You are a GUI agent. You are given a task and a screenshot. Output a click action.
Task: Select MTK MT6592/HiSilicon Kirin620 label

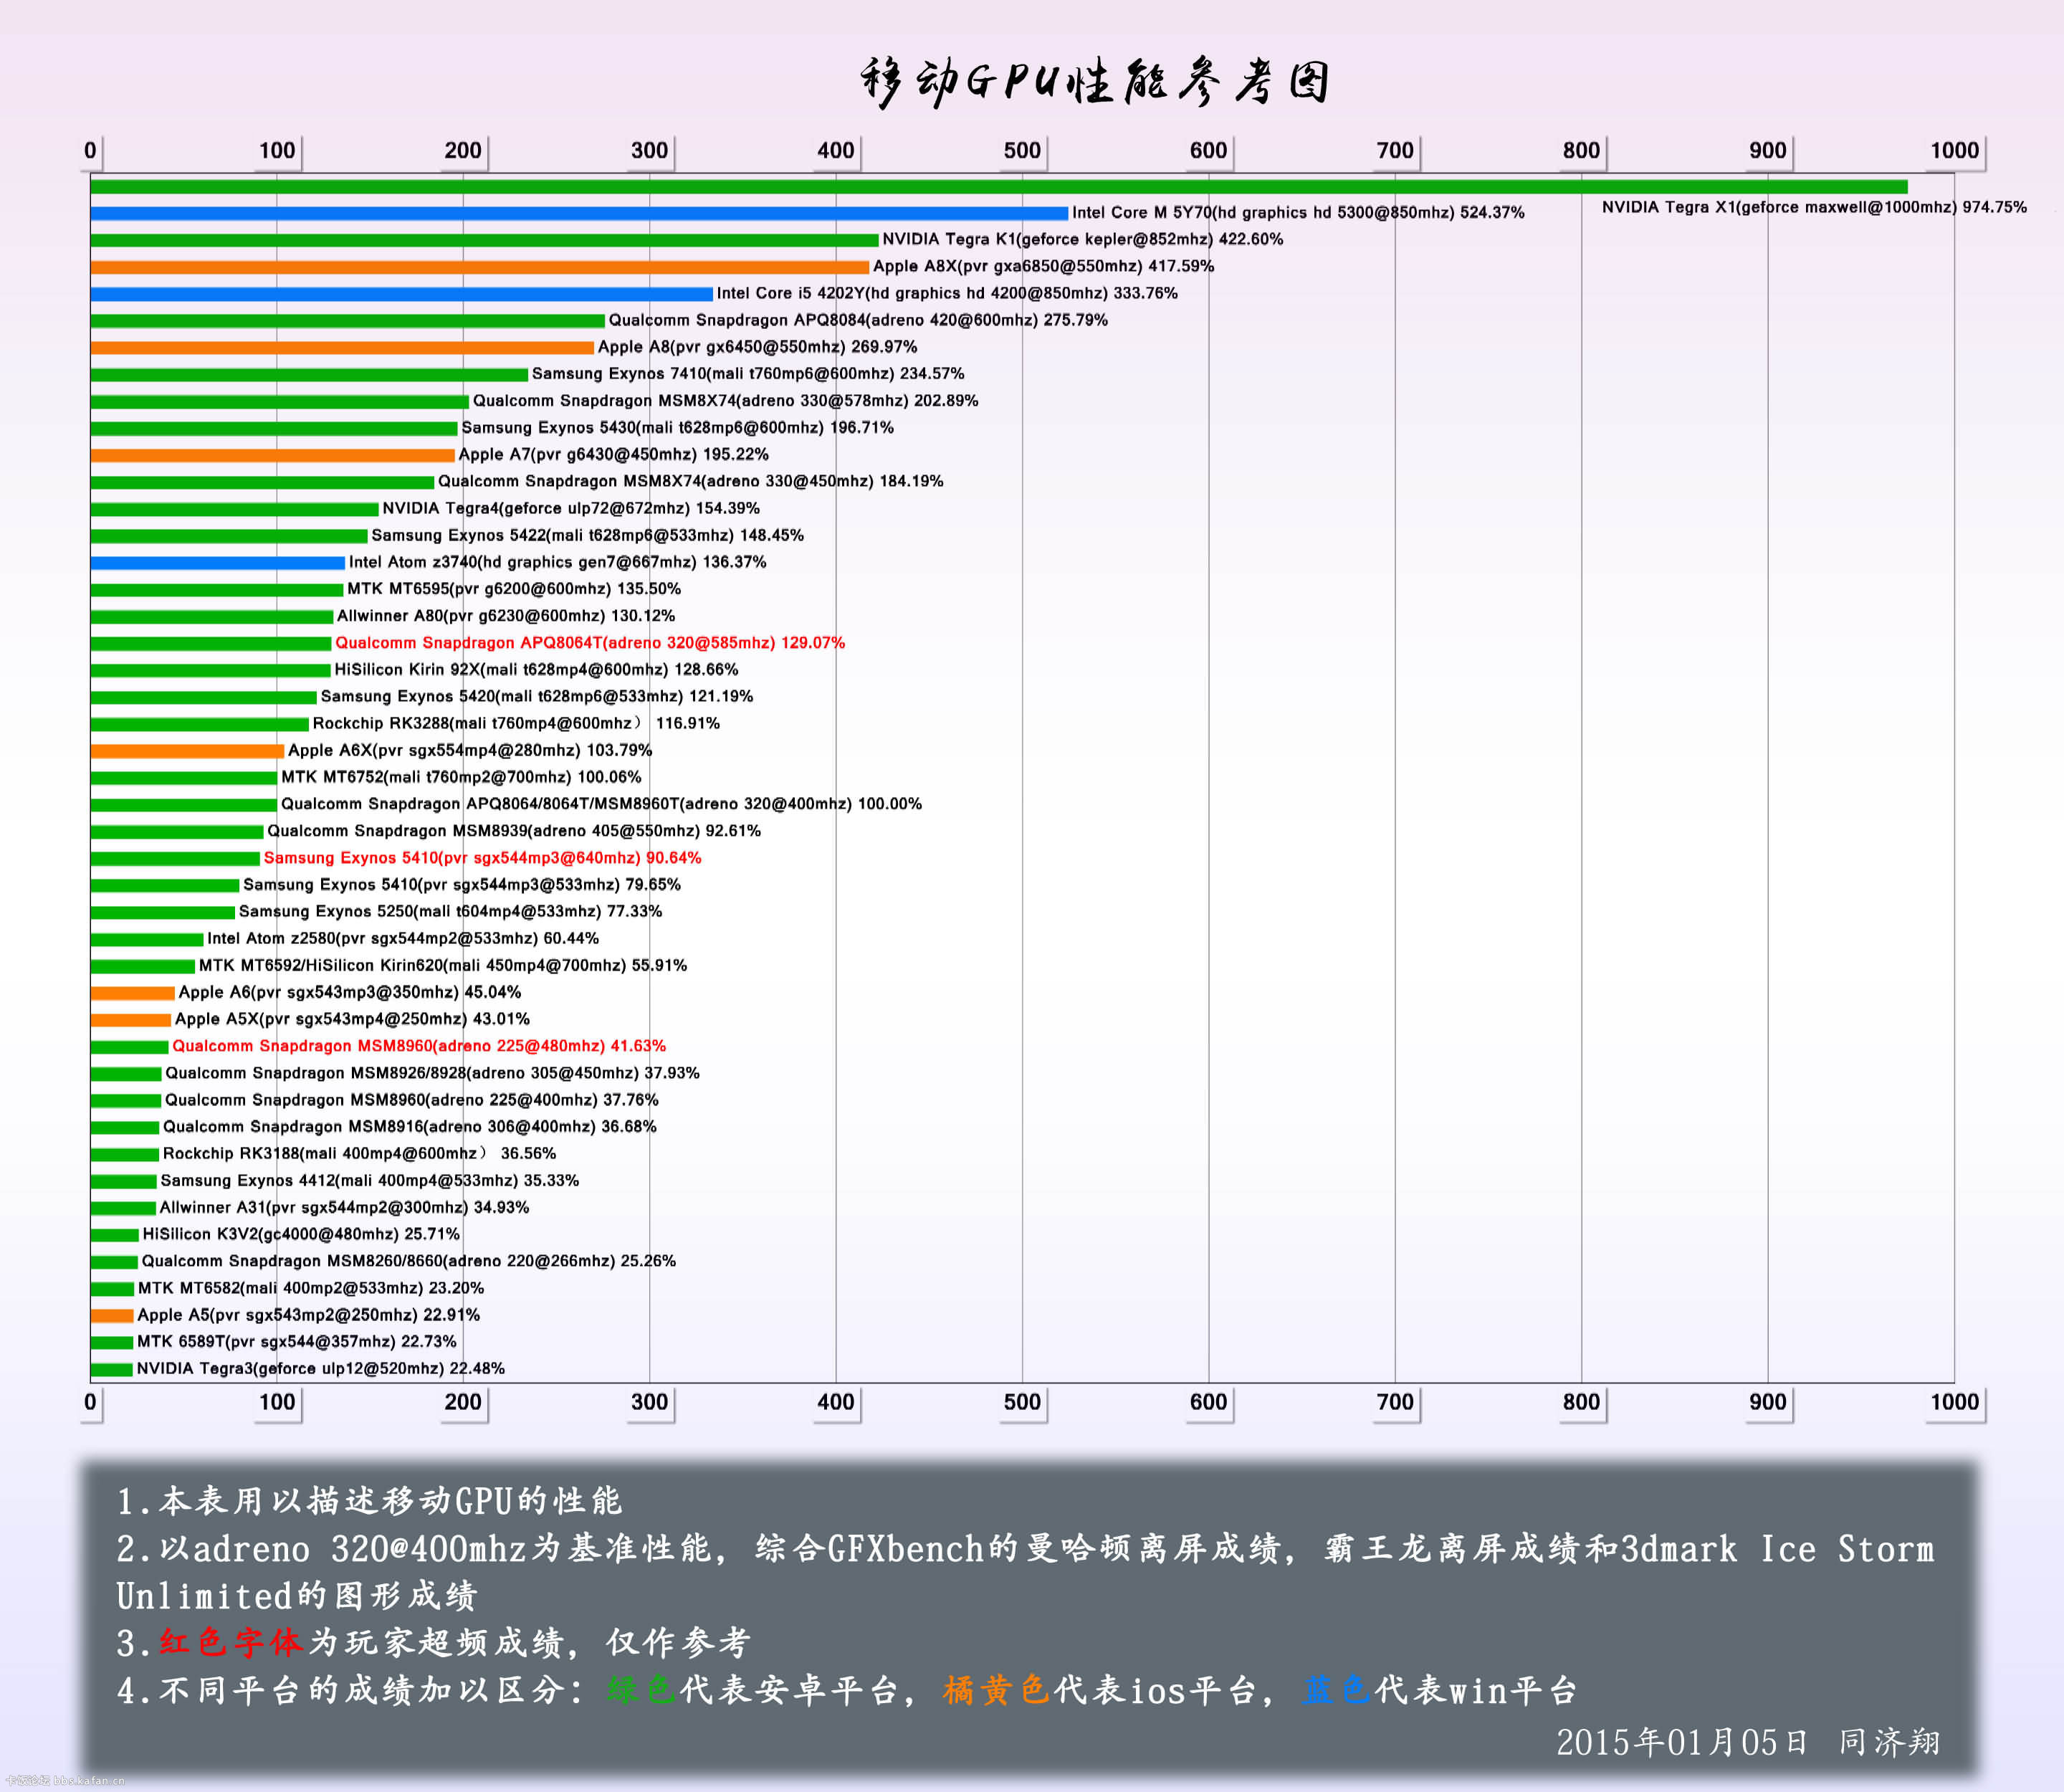[x=443, y=966]
